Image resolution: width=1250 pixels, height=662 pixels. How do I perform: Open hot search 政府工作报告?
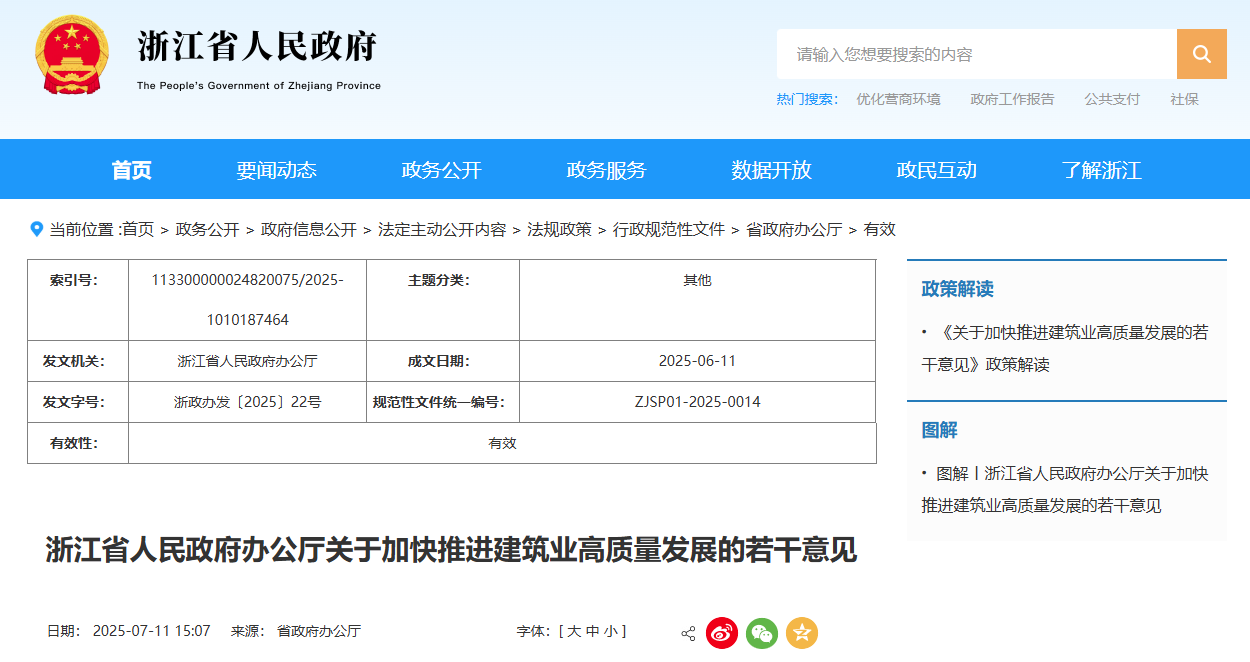coord(1012,99)
